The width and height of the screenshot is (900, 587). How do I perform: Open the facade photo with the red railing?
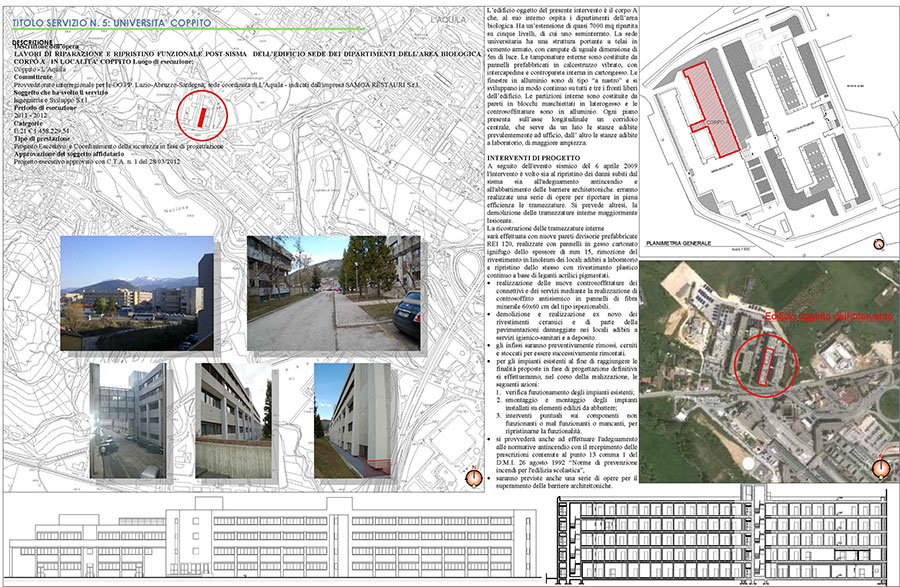(x=352, y=421)
